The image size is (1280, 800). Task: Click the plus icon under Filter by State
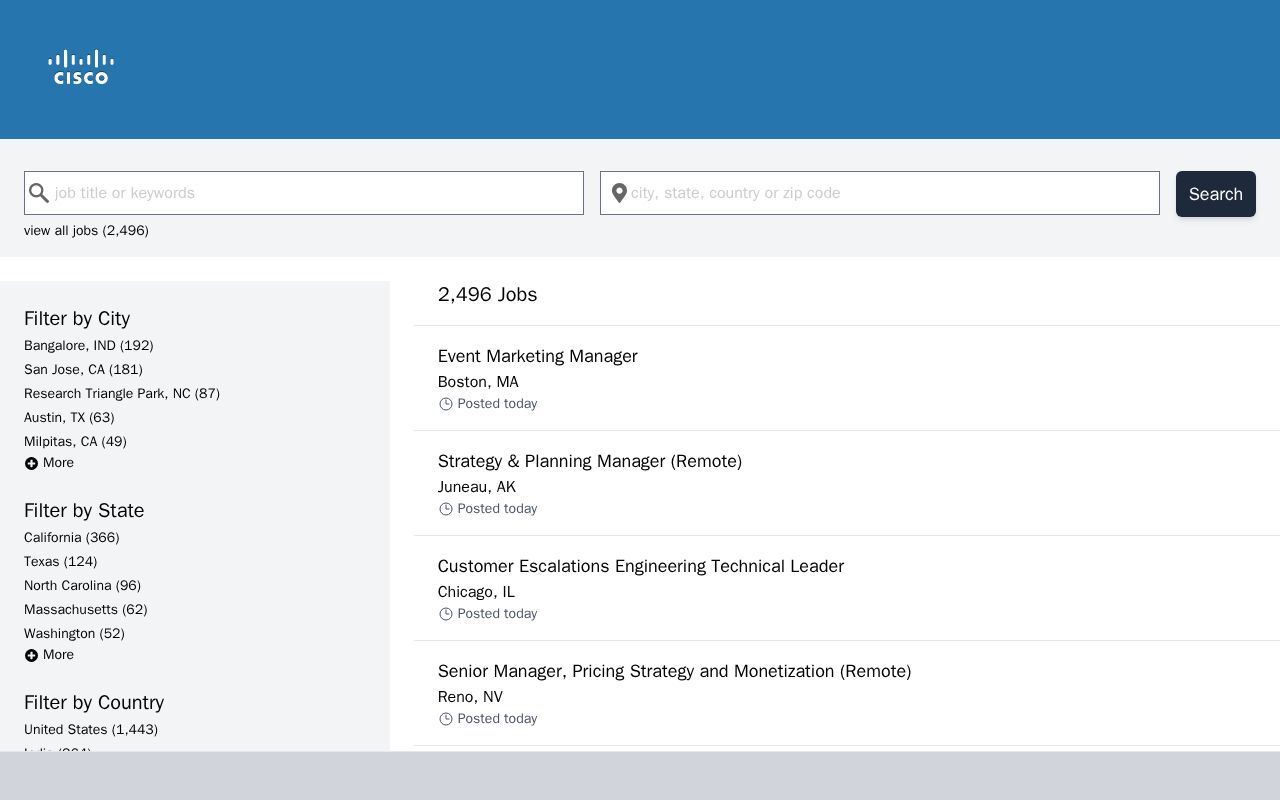click(x=31, y=655)
